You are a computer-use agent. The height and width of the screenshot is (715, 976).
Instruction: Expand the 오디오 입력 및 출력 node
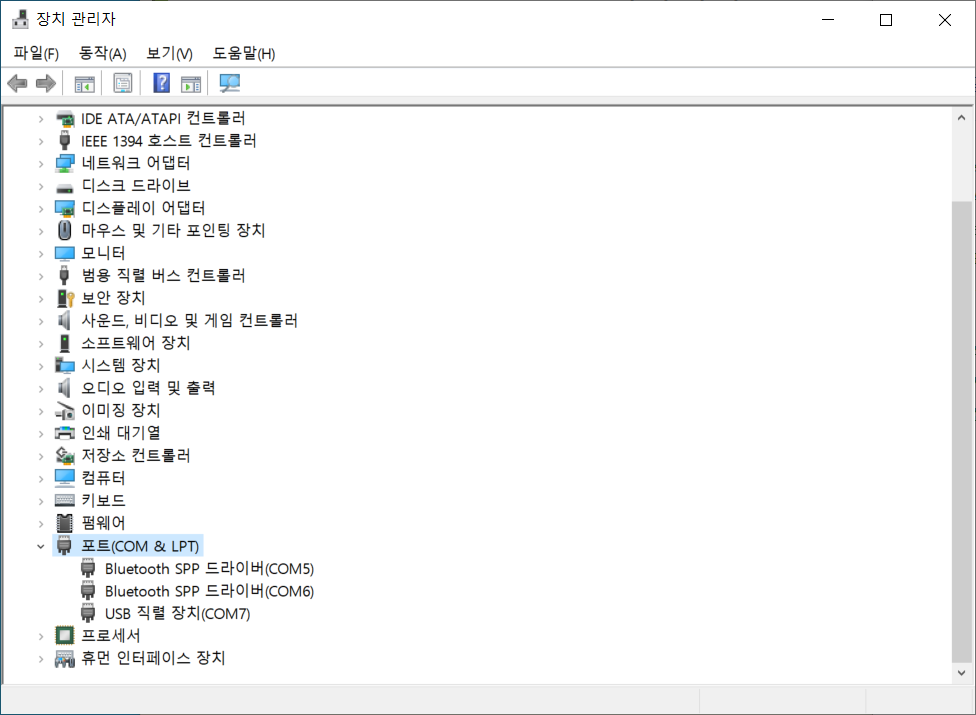[40, 388]
